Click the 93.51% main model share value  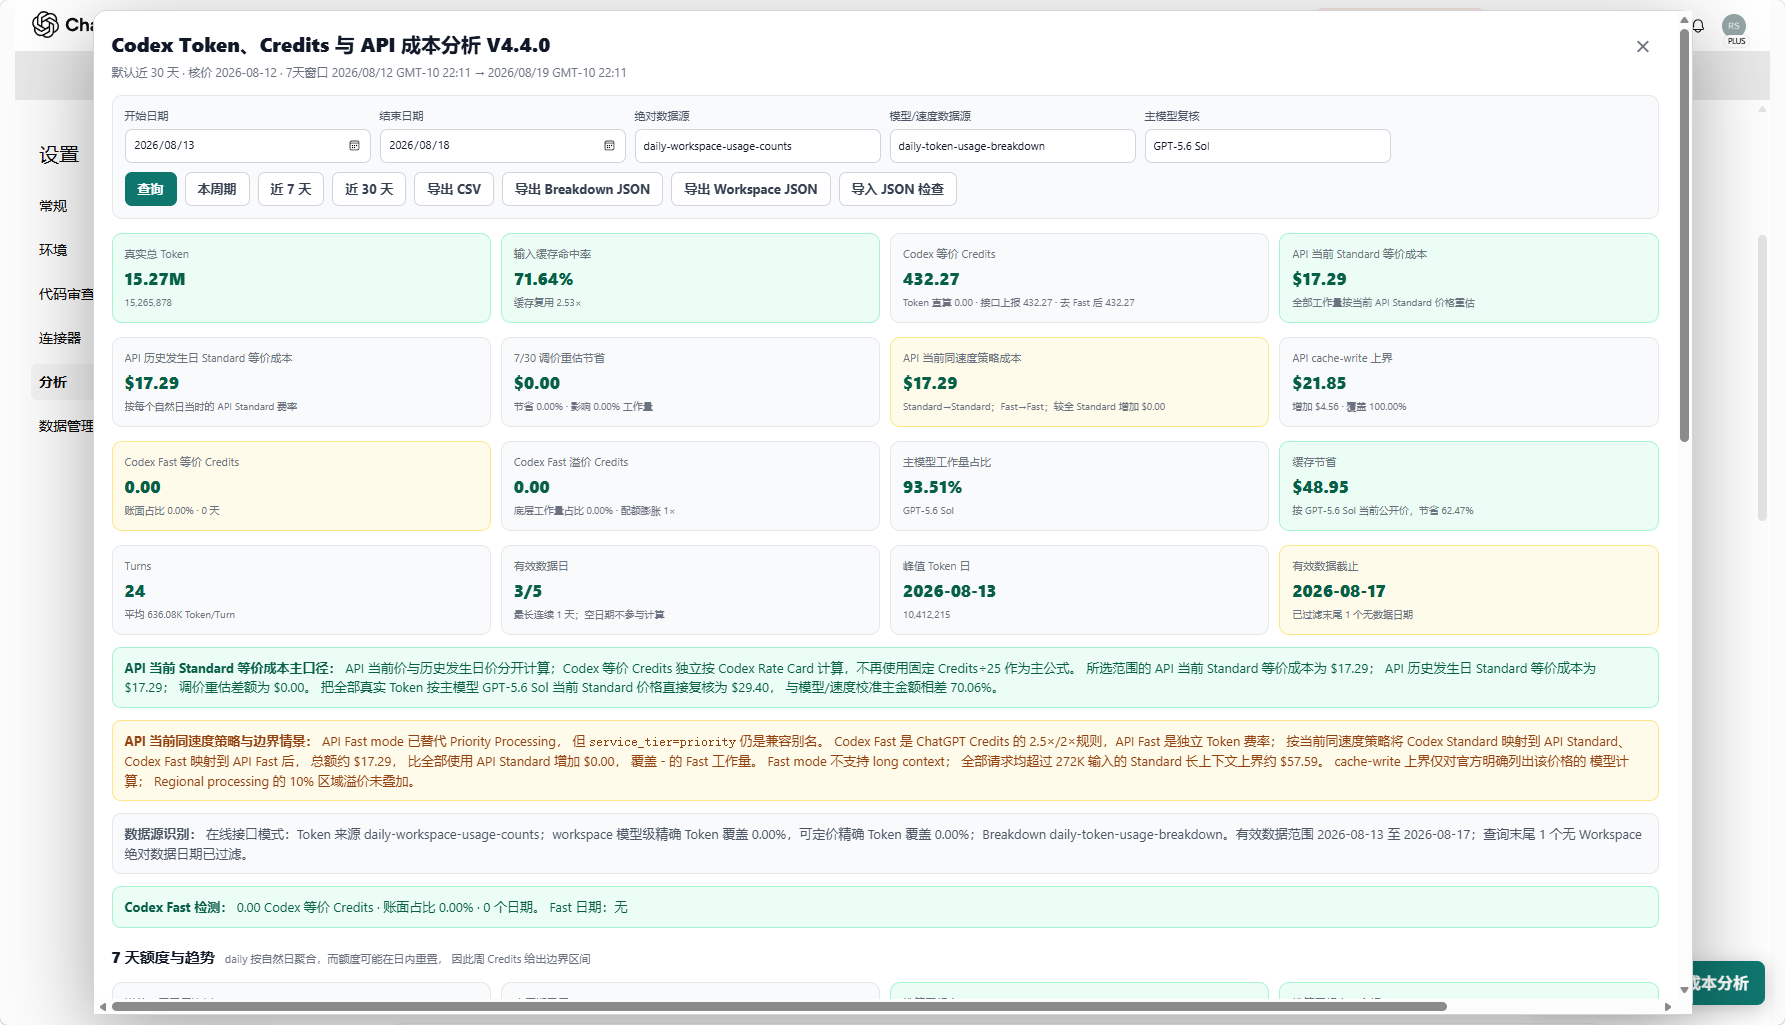click(932, 488)
